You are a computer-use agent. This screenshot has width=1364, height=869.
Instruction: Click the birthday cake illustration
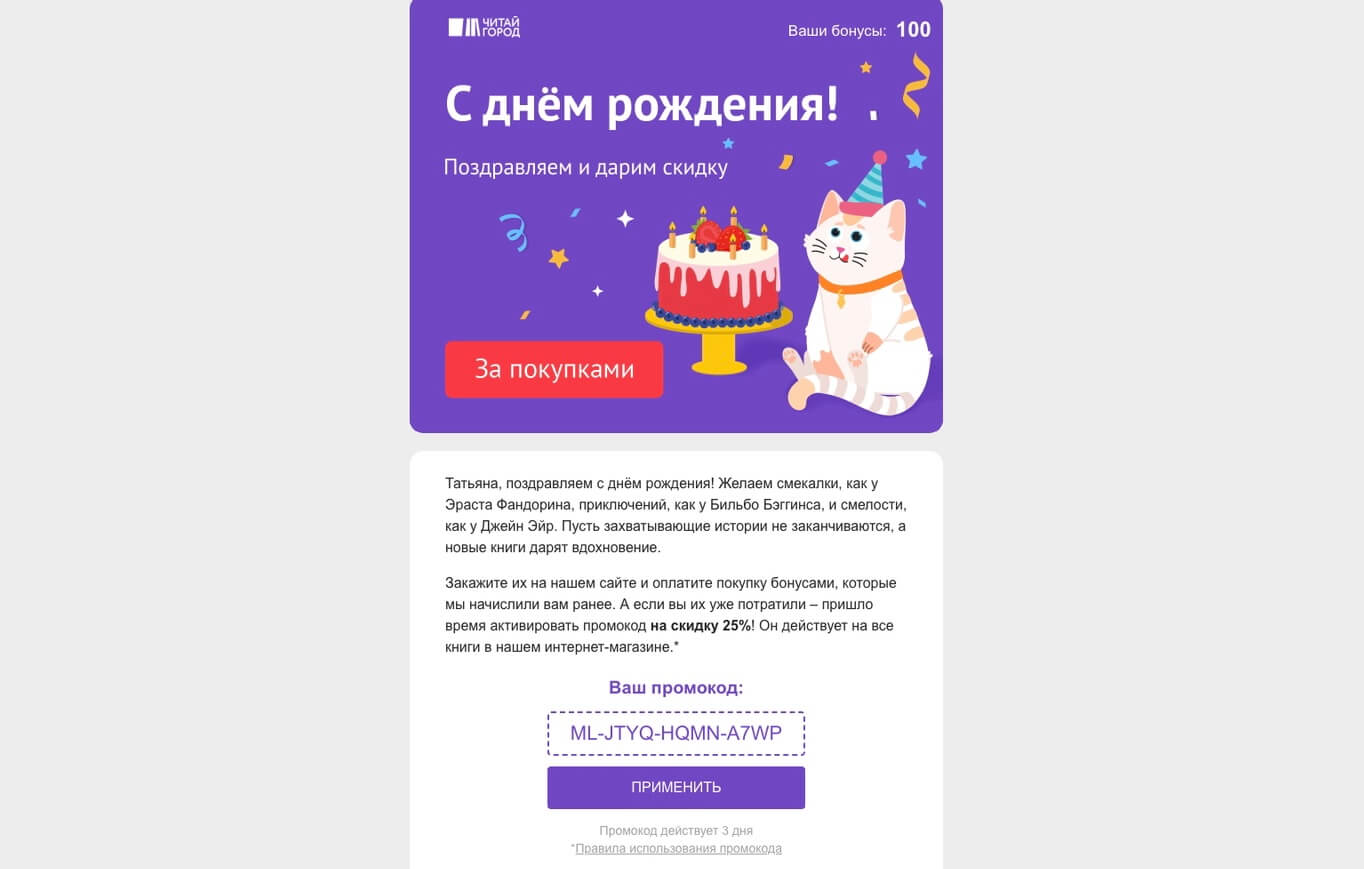[718, 290]
